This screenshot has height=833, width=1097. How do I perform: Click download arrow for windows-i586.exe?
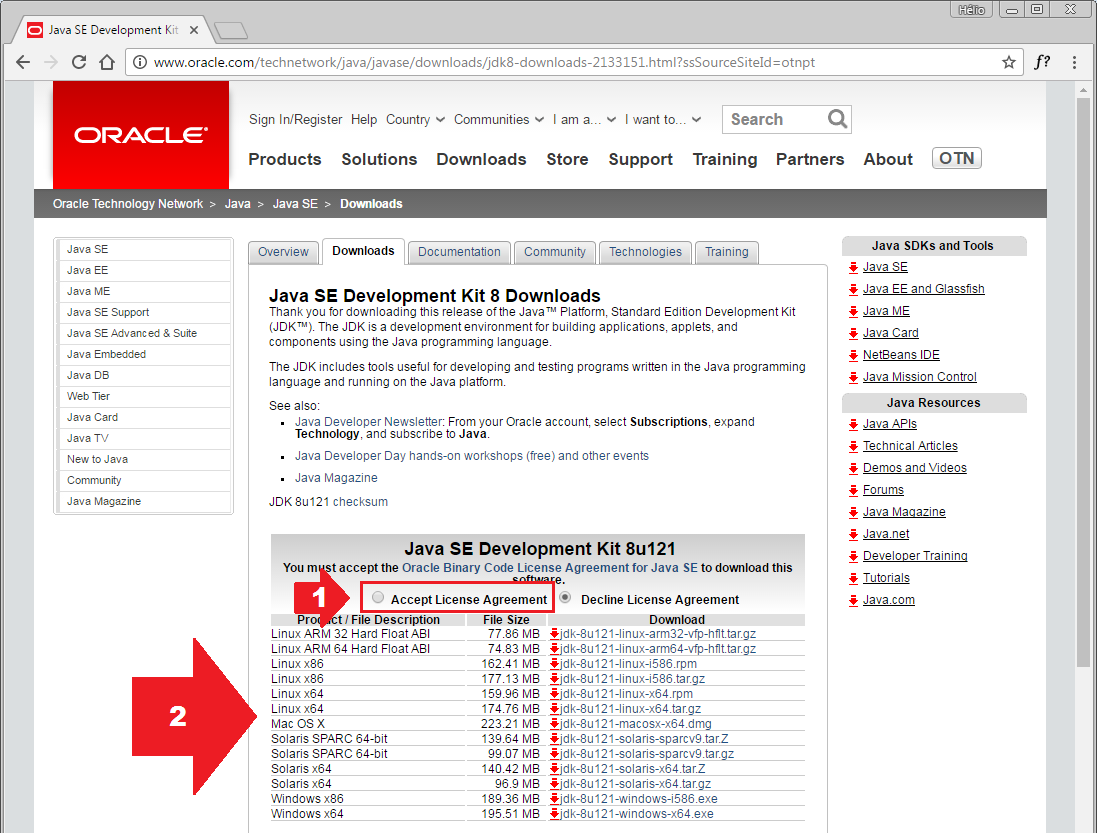point(554,799)
